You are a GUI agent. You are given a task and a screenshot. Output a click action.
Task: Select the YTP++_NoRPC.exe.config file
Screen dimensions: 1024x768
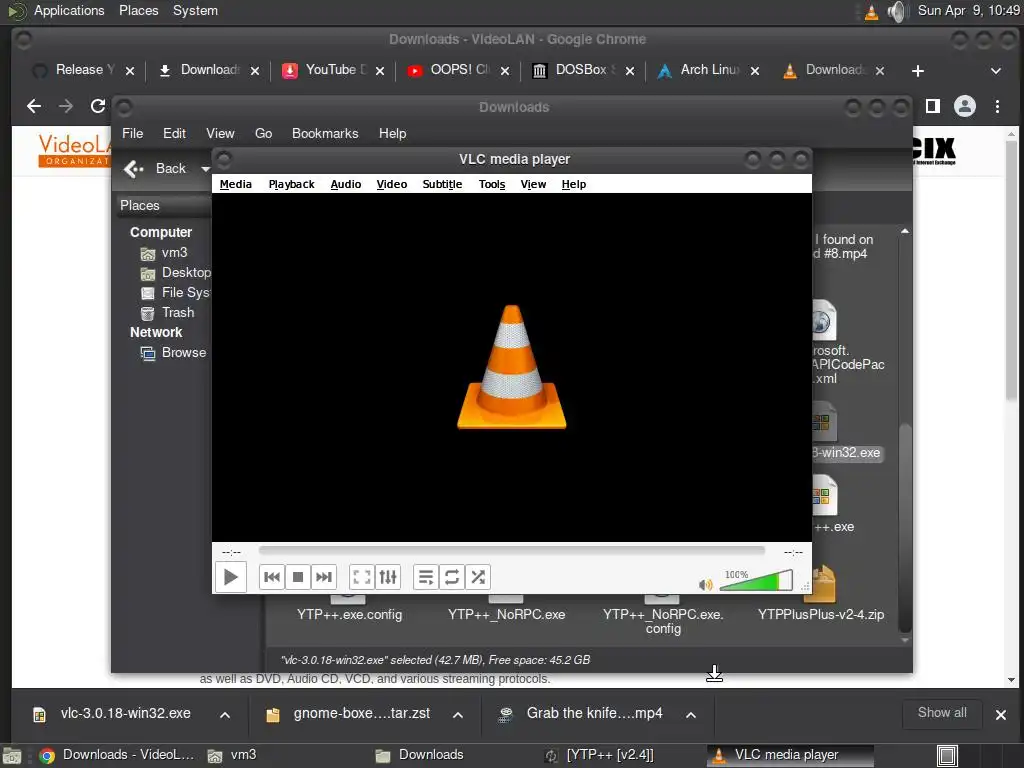663,621
